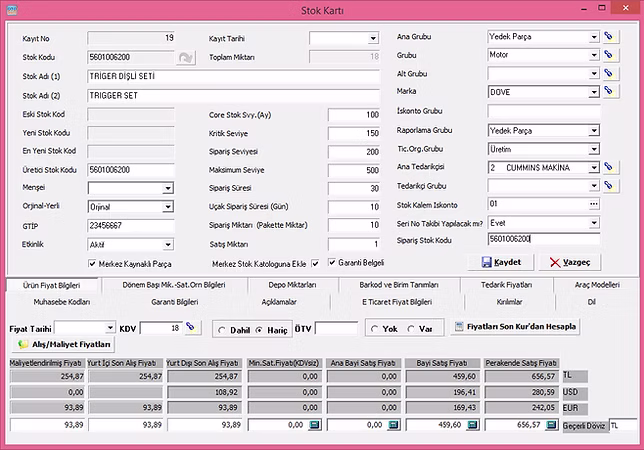Click the link icon beside the Marka field
The width and height of the screenshot is (644, 450).
tap(609, 91)
